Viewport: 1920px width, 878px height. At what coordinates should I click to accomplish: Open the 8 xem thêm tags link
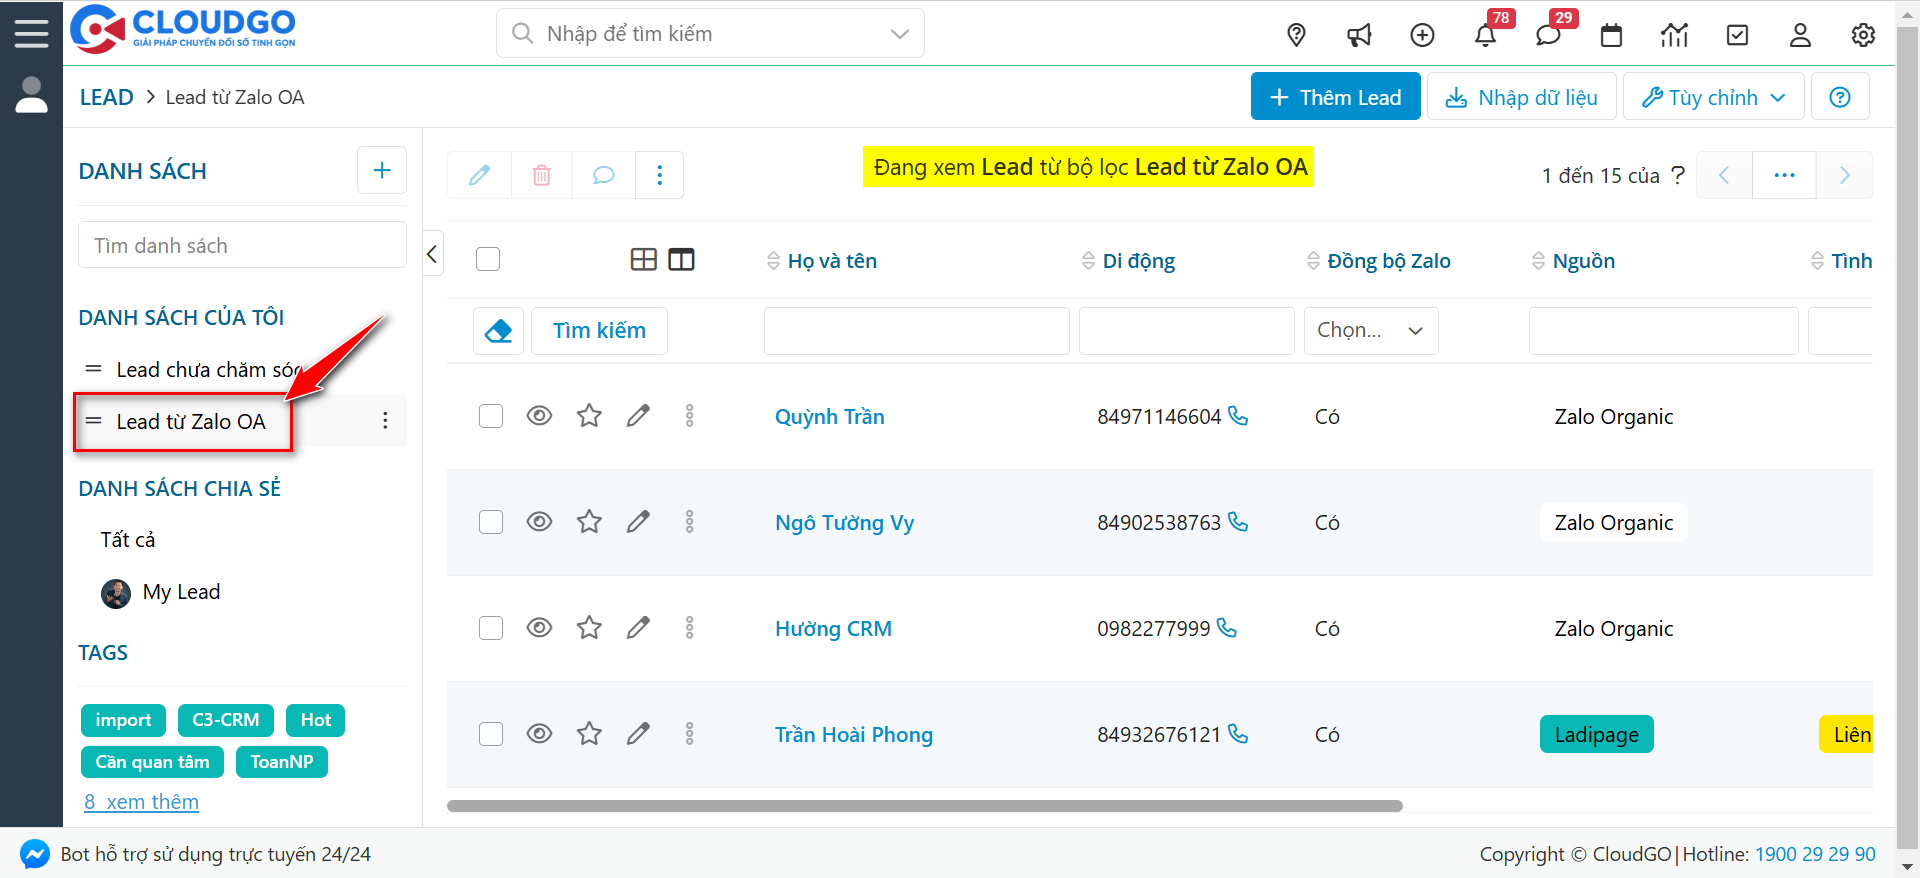click(x=141, y=802)
